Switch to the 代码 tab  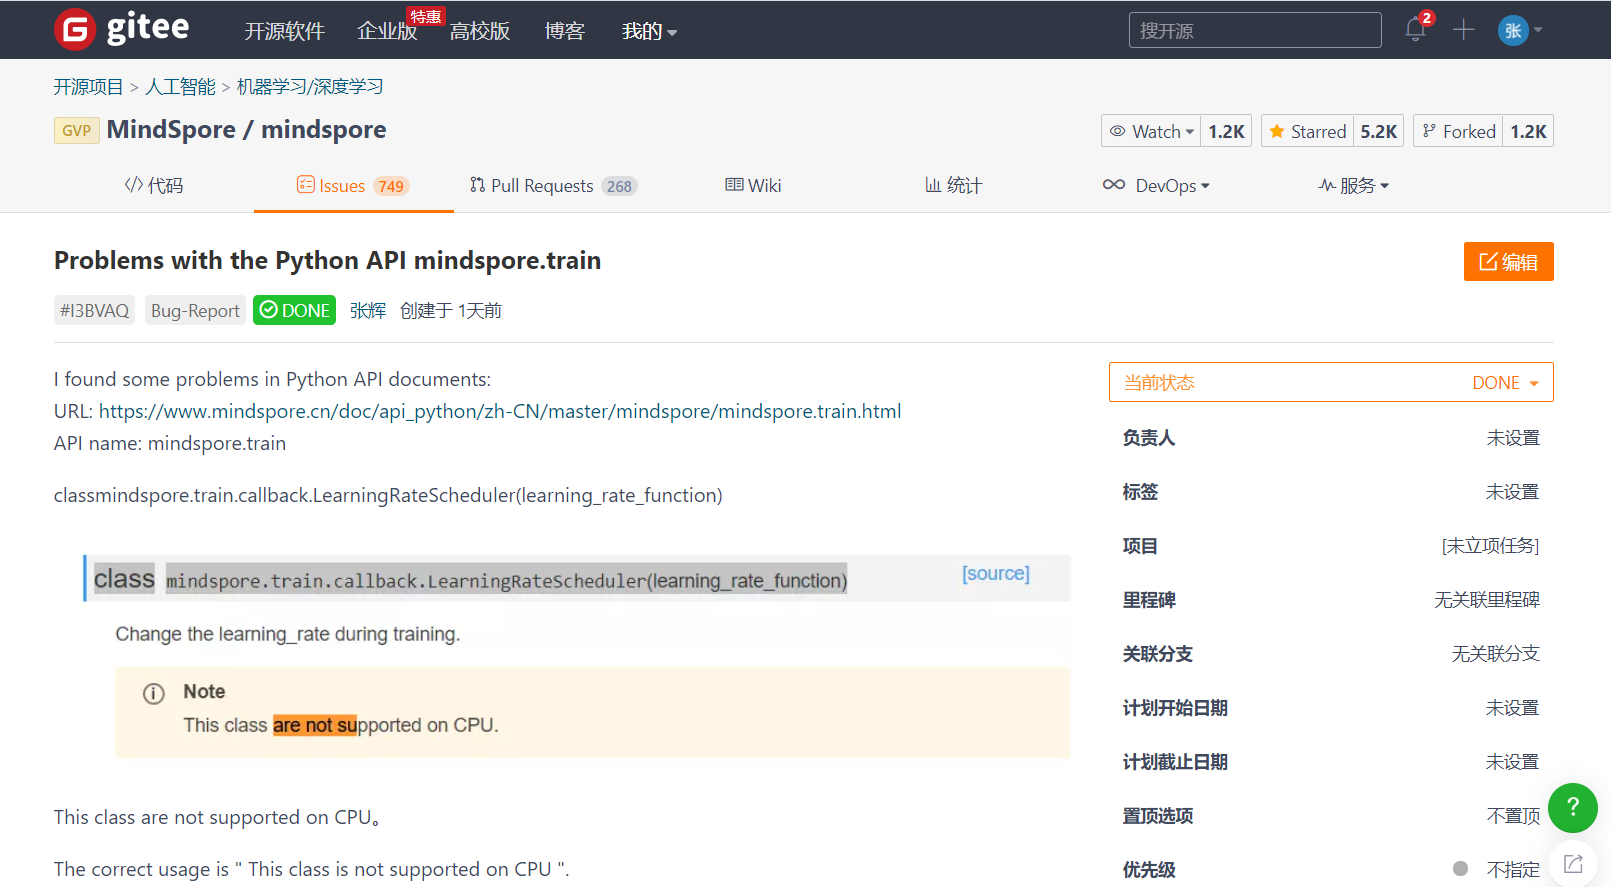click(154, 185)
